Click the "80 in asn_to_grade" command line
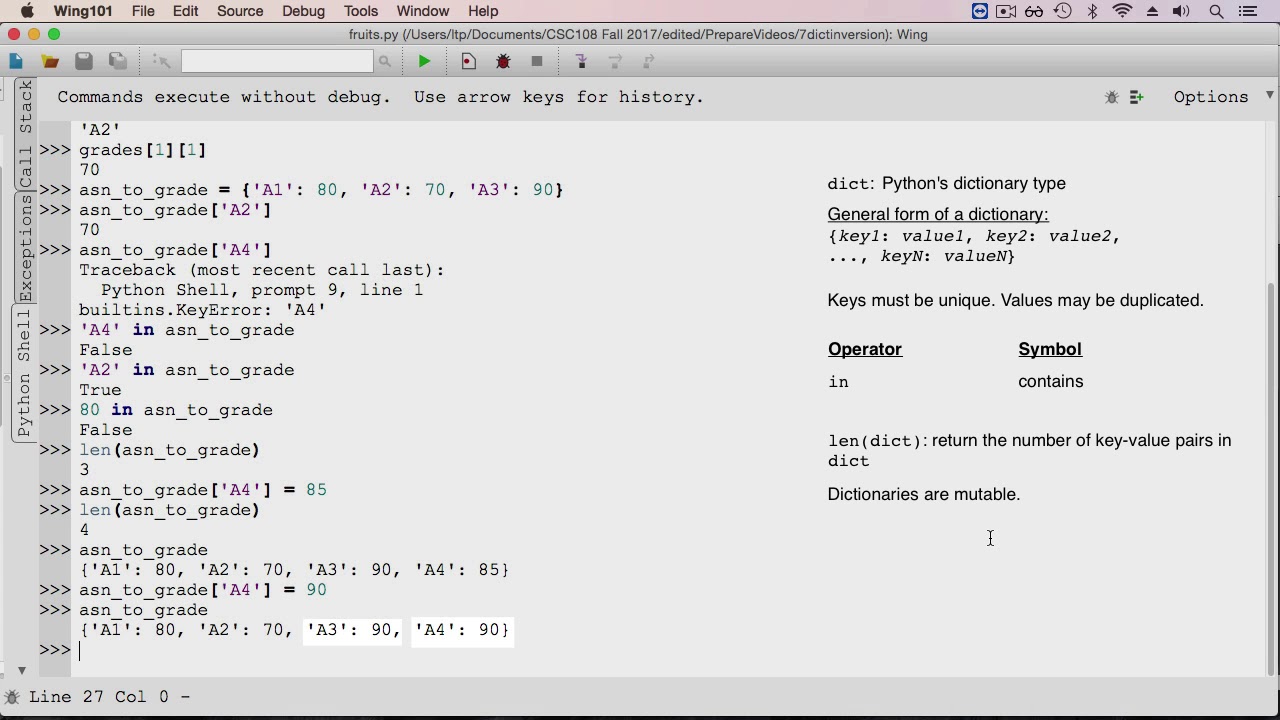Viewport: 1280px width, 720px height. click(x=176, y=410)
